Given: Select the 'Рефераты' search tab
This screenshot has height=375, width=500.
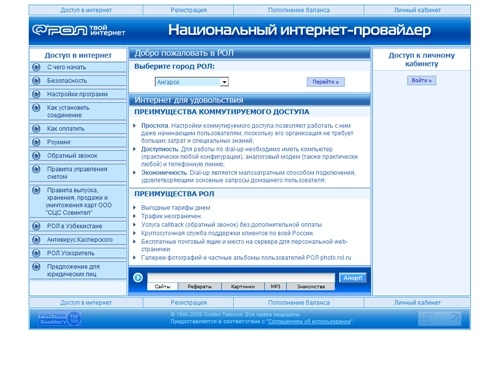Looking at the screenshot, I should coord(200,286).
